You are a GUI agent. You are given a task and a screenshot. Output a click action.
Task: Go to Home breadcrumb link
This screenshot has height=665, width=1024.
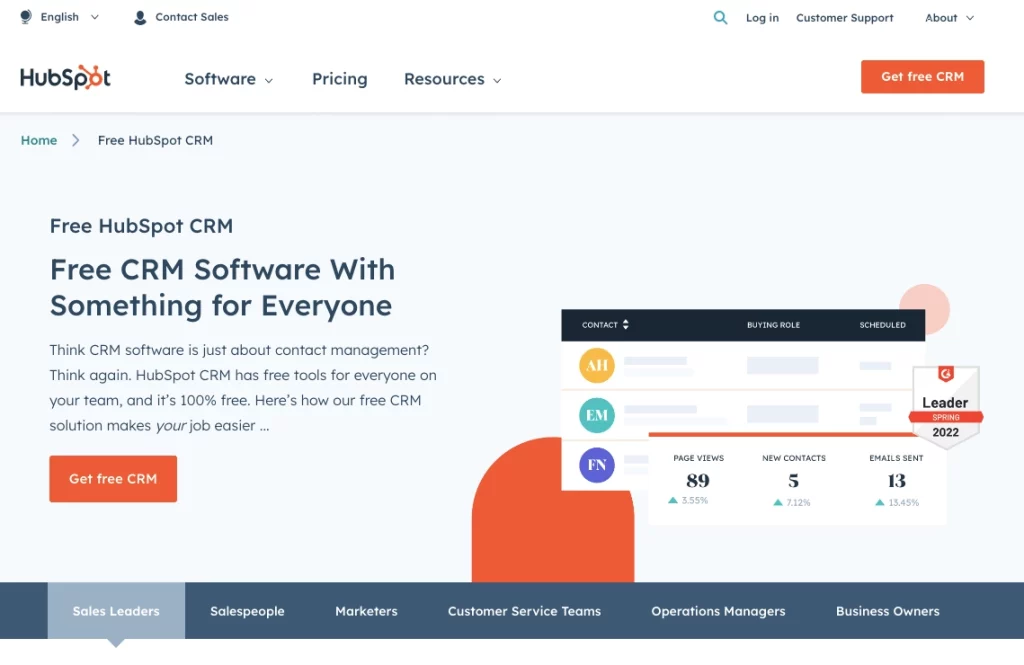click(x=39, y=140)
